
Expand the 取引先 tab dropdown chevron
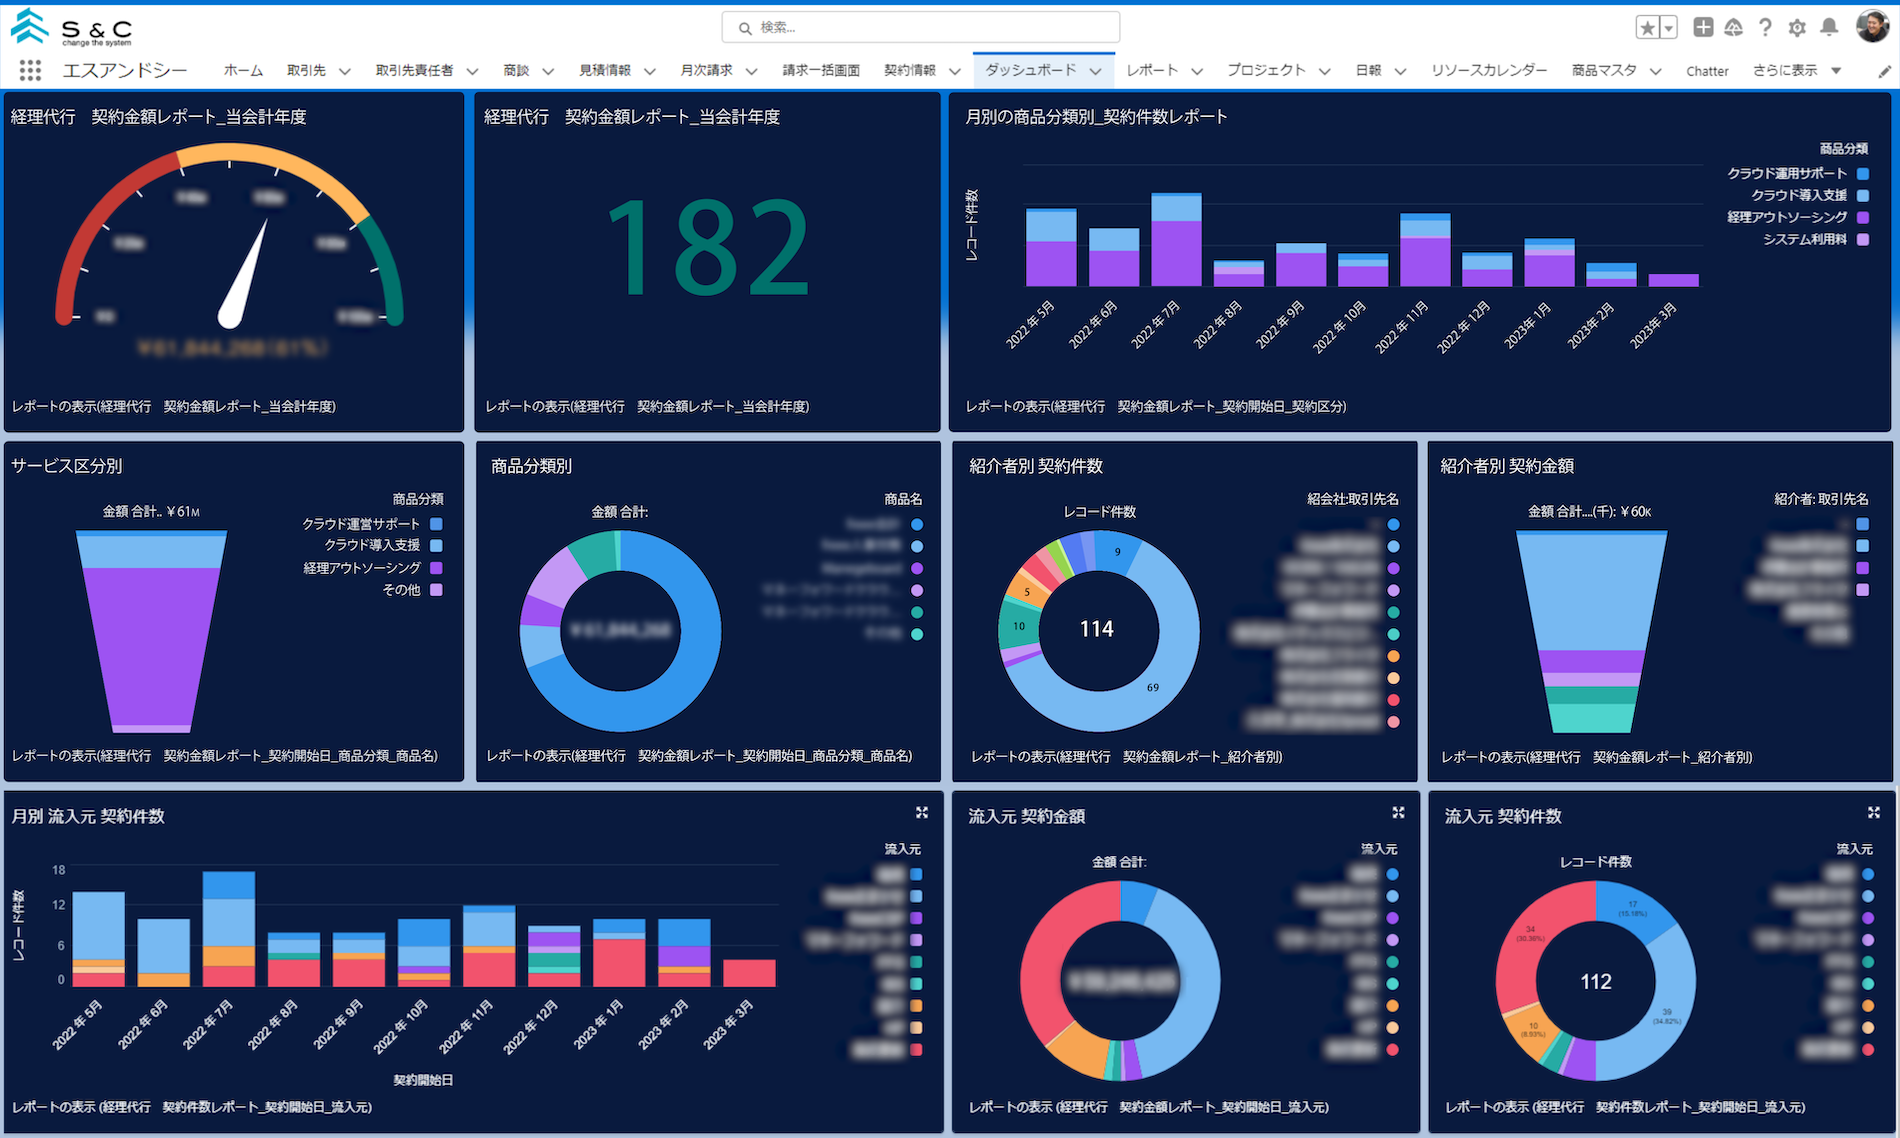point(345,71)
